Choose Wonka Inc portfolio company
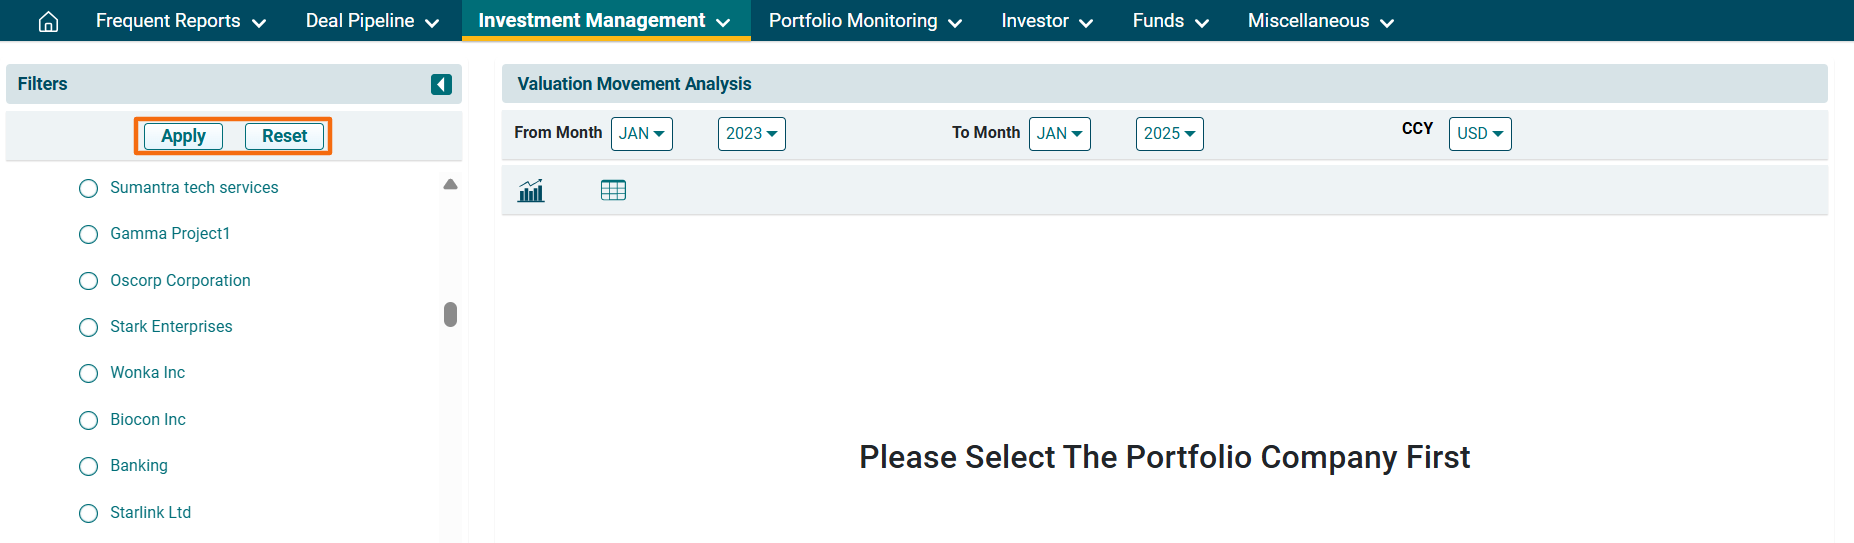Image resolution: width=1854 pixels, height=543 pixels. [89, 373]
